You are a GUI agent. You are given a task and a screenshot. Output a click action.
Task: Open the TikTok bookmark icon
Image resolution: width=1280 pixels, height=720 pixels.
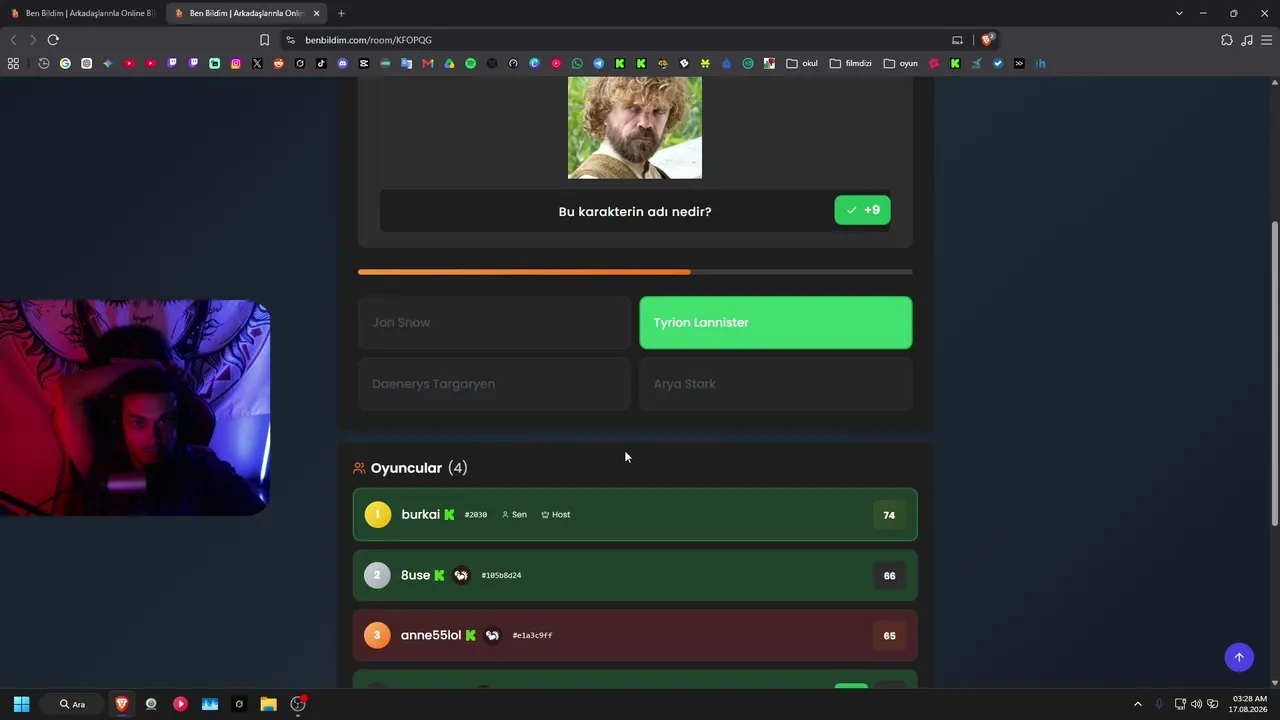pos(321,63)
